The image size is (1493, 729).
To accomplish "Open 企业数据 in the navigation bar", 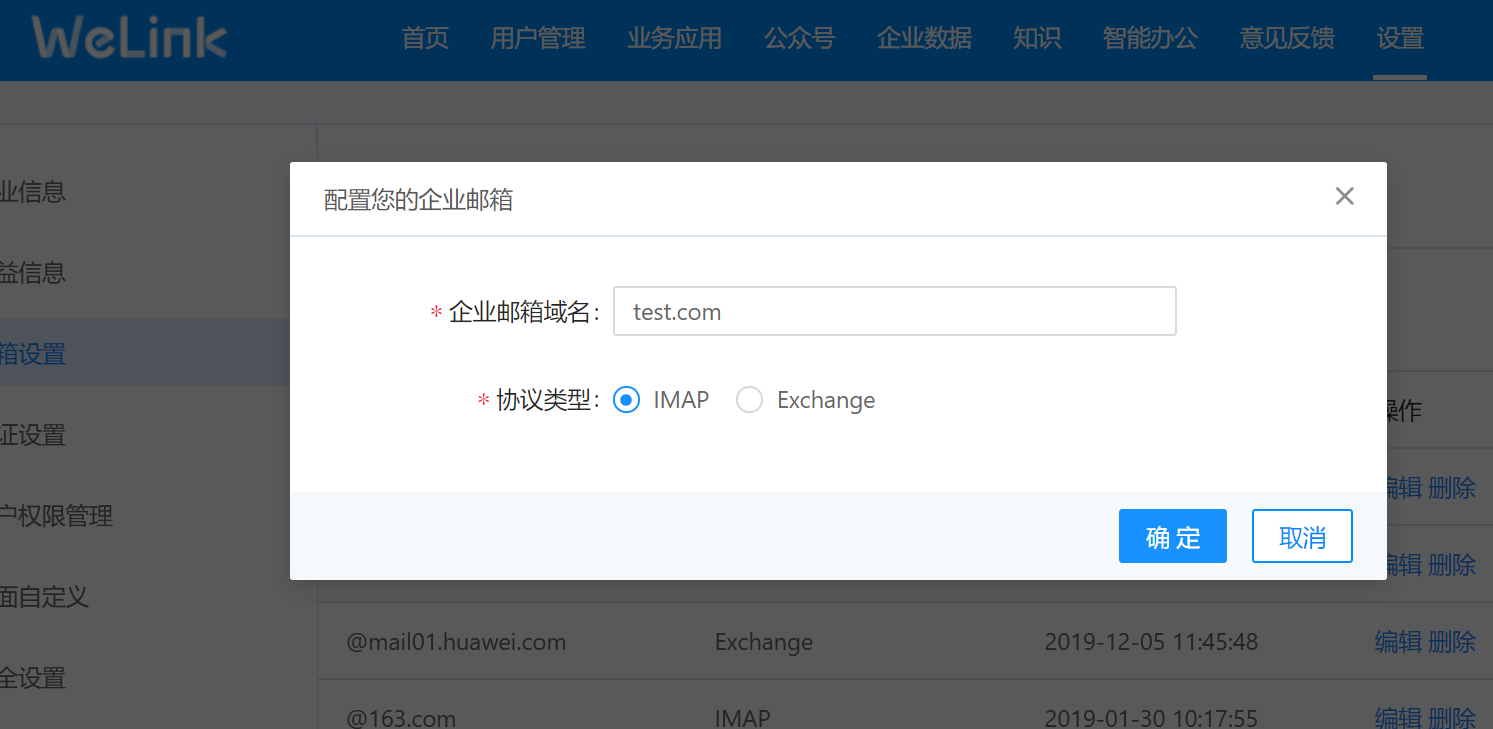I will point(924,39).
